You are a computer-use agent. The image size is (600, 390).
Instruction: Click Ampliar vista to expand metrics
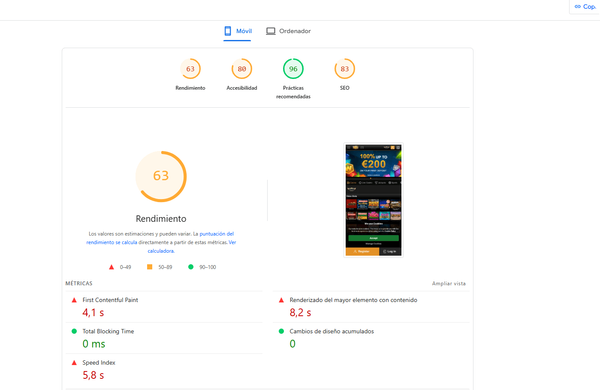tap(449, 284)
